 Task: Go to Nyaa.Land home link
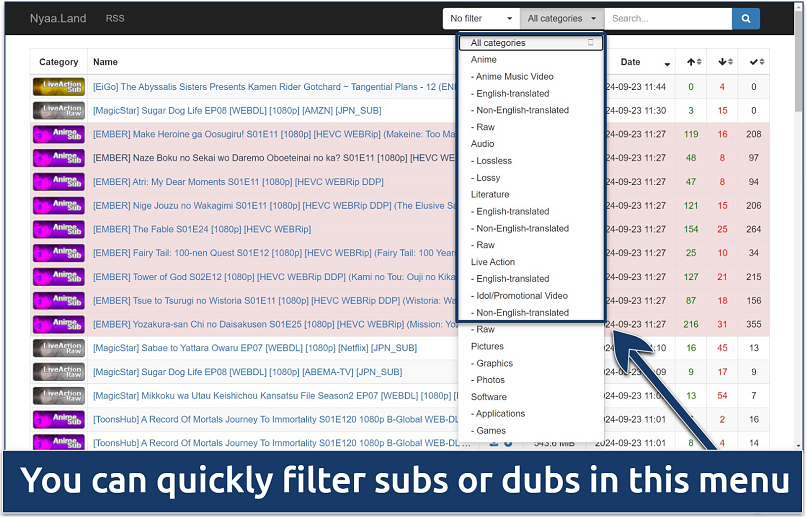point(58,19)
